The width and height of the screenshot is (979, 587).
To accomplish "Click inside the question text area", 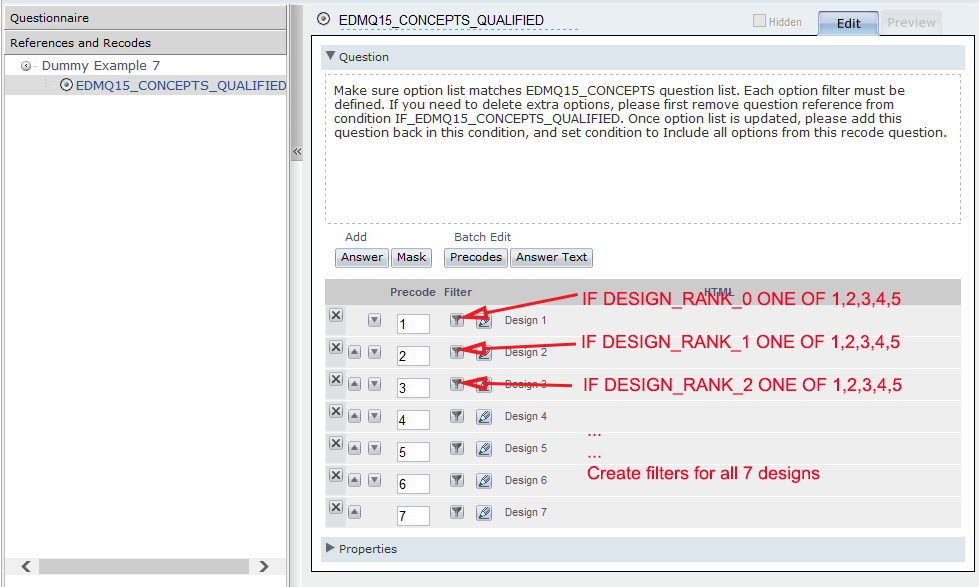I will [x=642, y=149].
